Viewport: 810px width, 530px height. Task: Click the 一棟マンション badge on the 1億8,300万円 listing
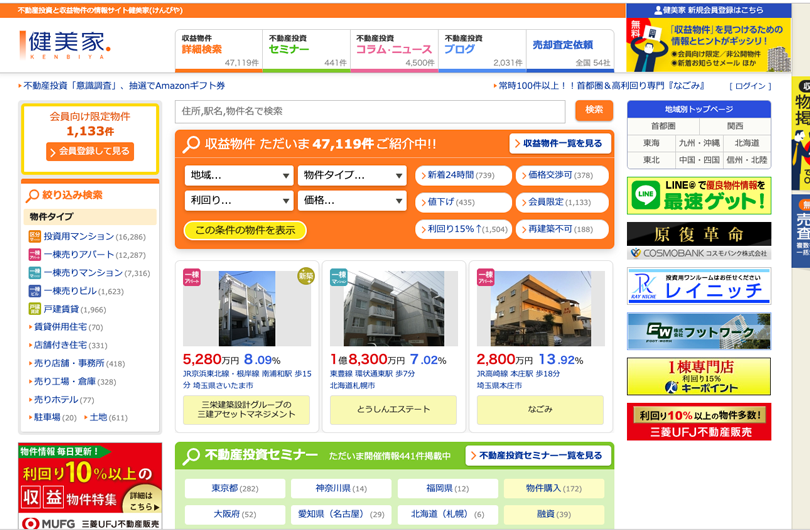338,277
